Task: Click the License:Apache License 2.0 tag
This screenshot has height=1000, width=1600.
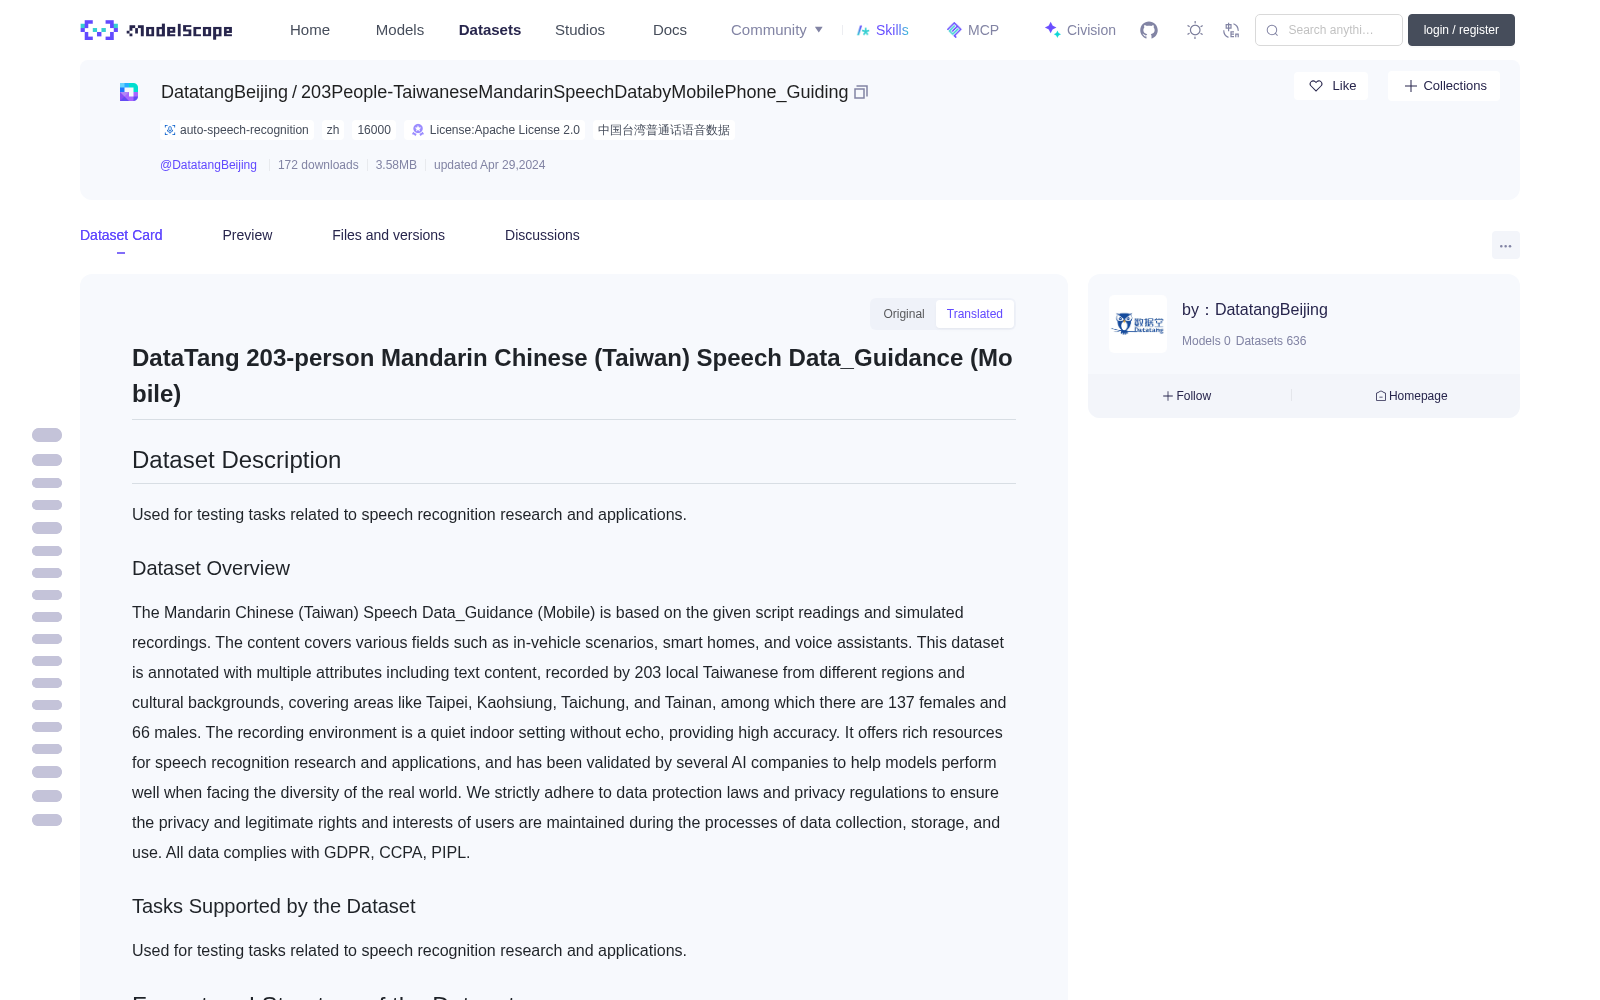Action: 496,130
